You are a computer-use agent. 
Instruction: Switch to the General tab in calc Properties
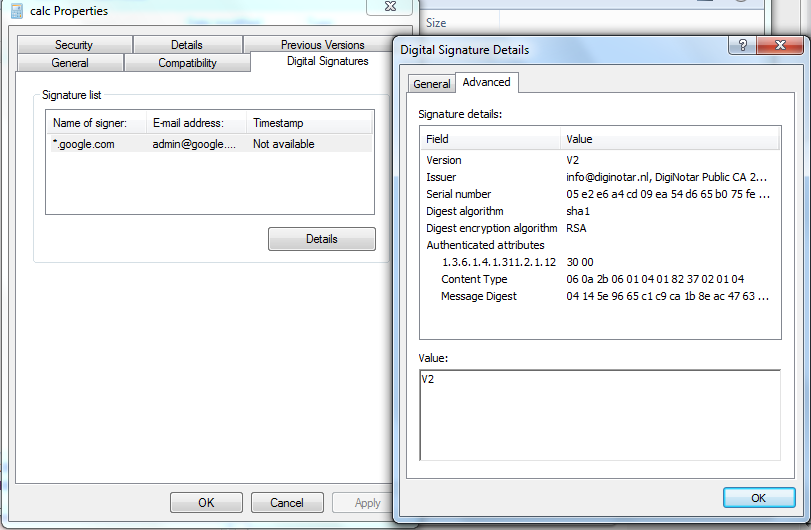70,63
